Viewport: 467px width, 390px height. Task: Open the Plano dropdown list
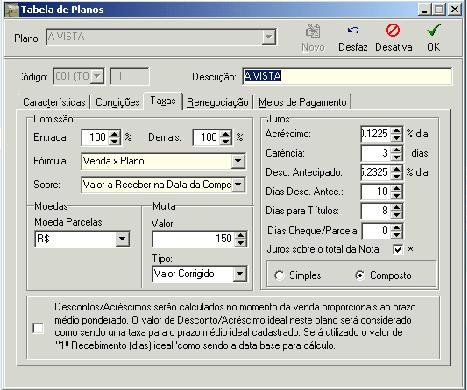268,37
